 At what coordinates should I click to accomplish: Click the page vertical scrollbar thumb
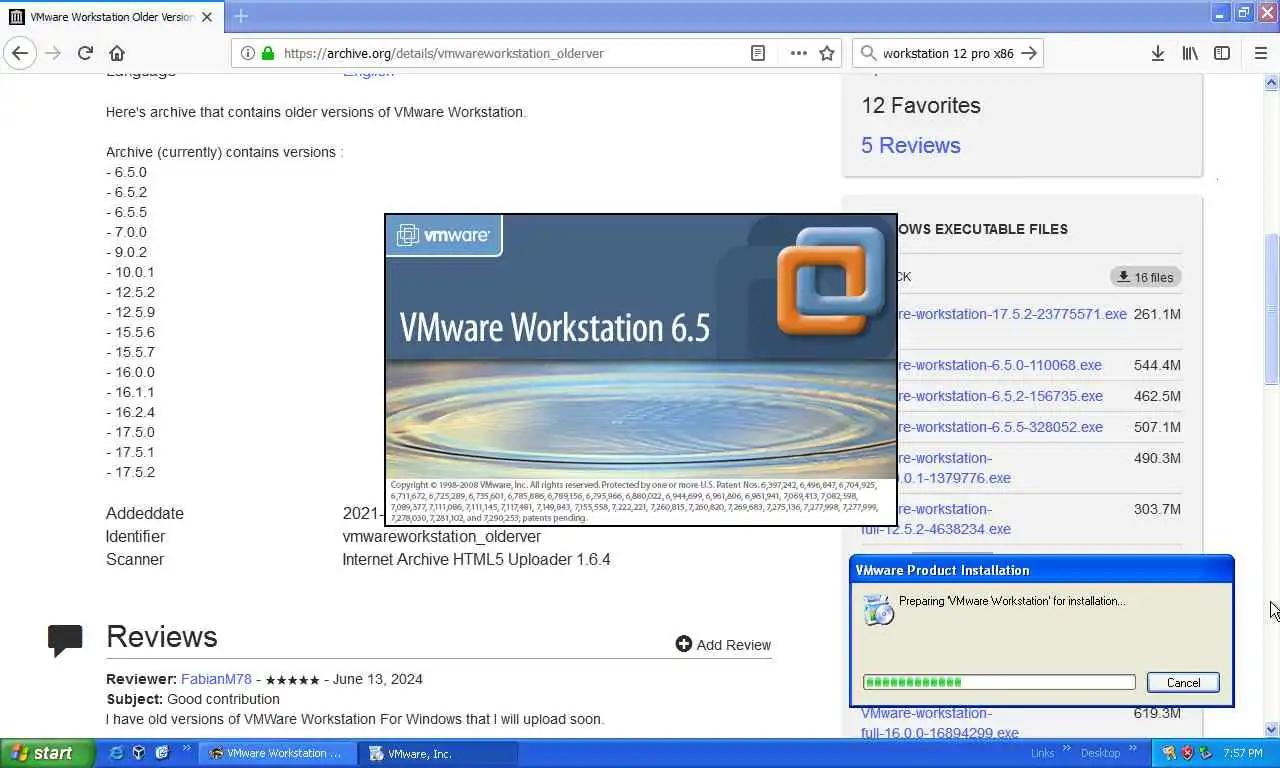pos(1271,309)
